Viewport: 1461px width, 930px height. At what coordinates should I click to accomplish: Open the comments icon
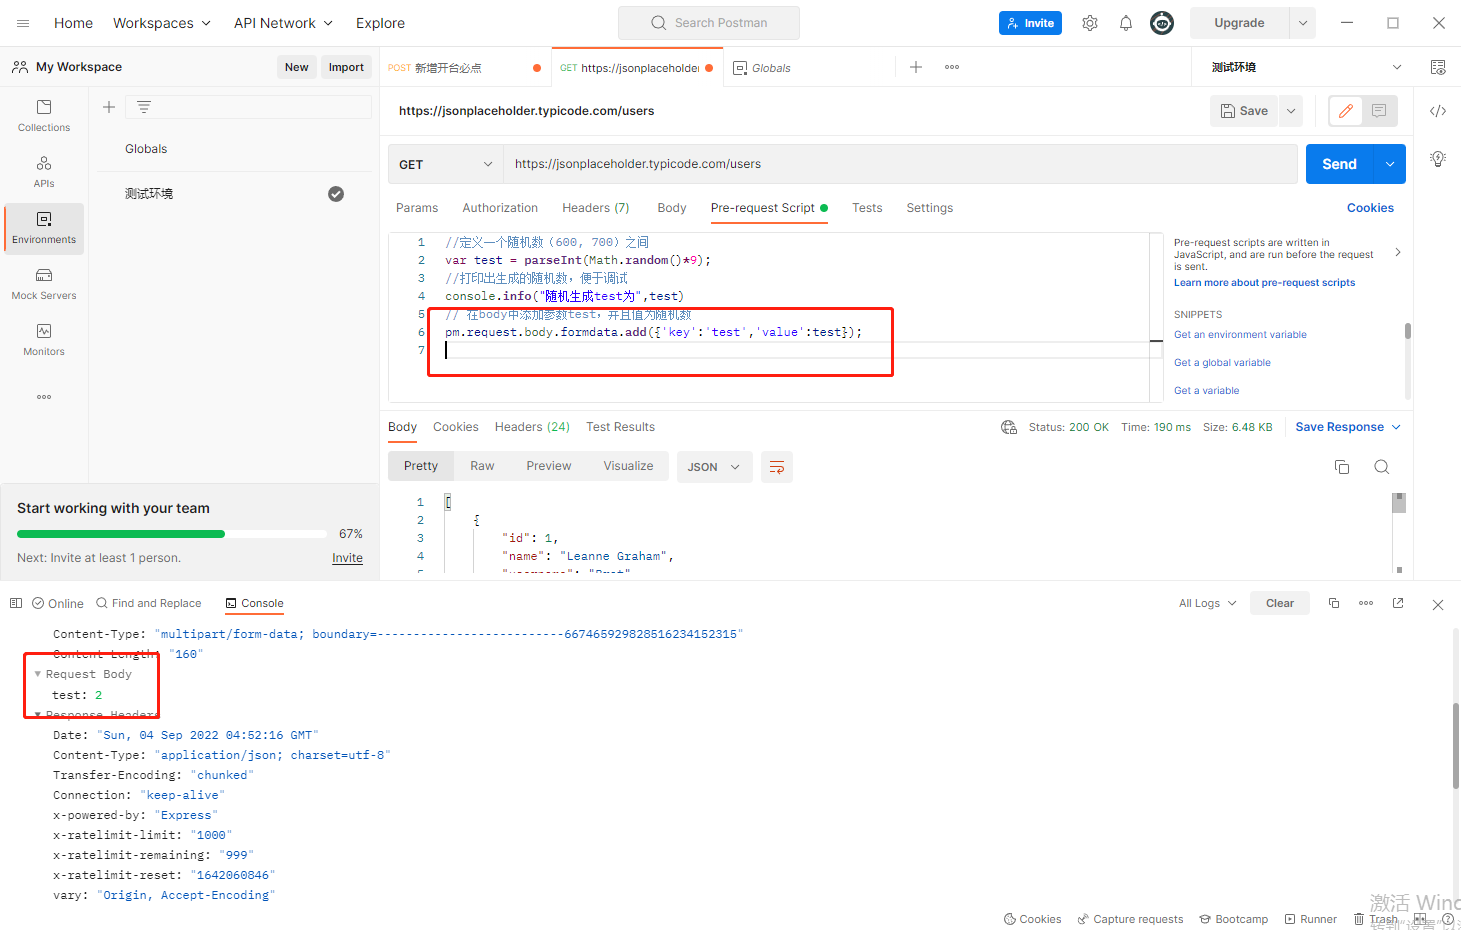pos(1379,111)
